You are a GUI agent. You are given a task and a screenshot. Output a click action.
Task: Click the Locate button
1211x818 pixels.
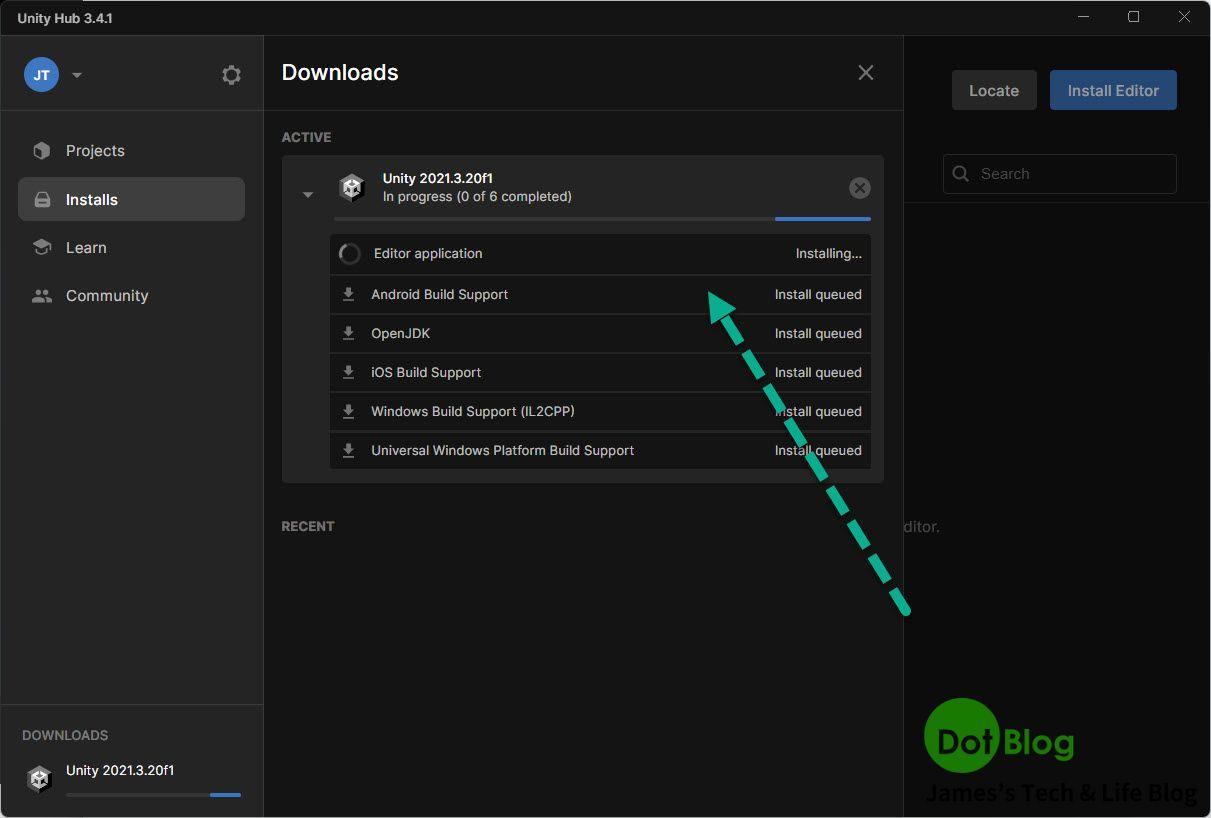pos(993,90)
